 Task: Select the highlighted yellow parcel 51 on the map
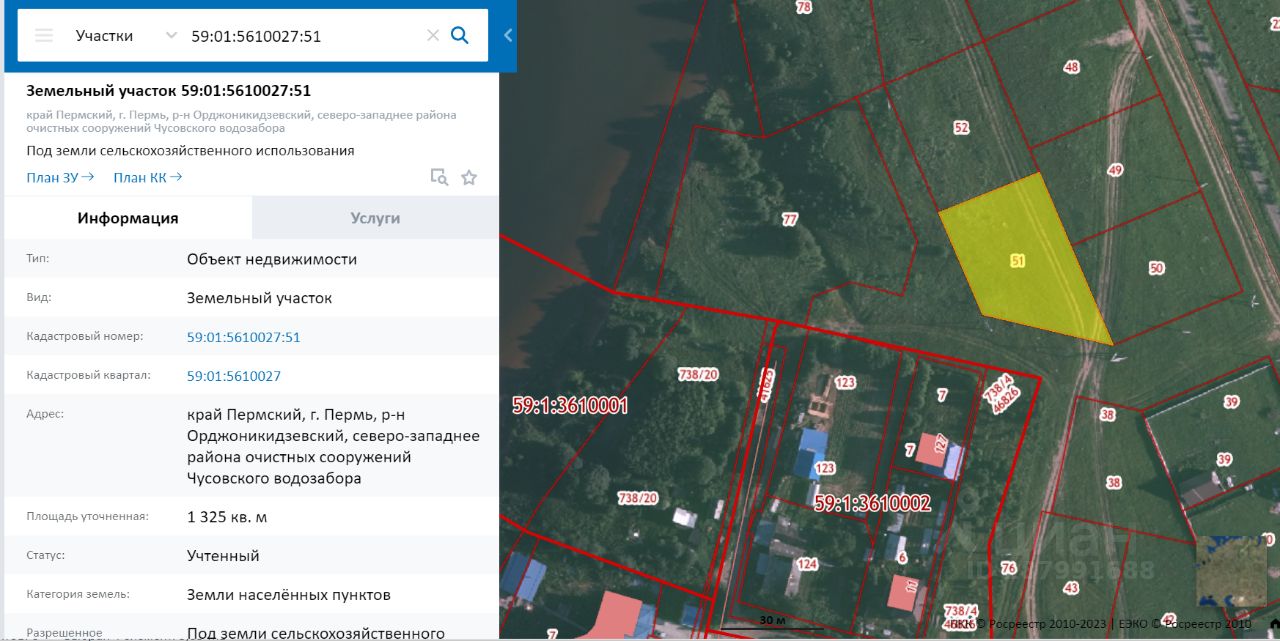tap(1018, 261)
